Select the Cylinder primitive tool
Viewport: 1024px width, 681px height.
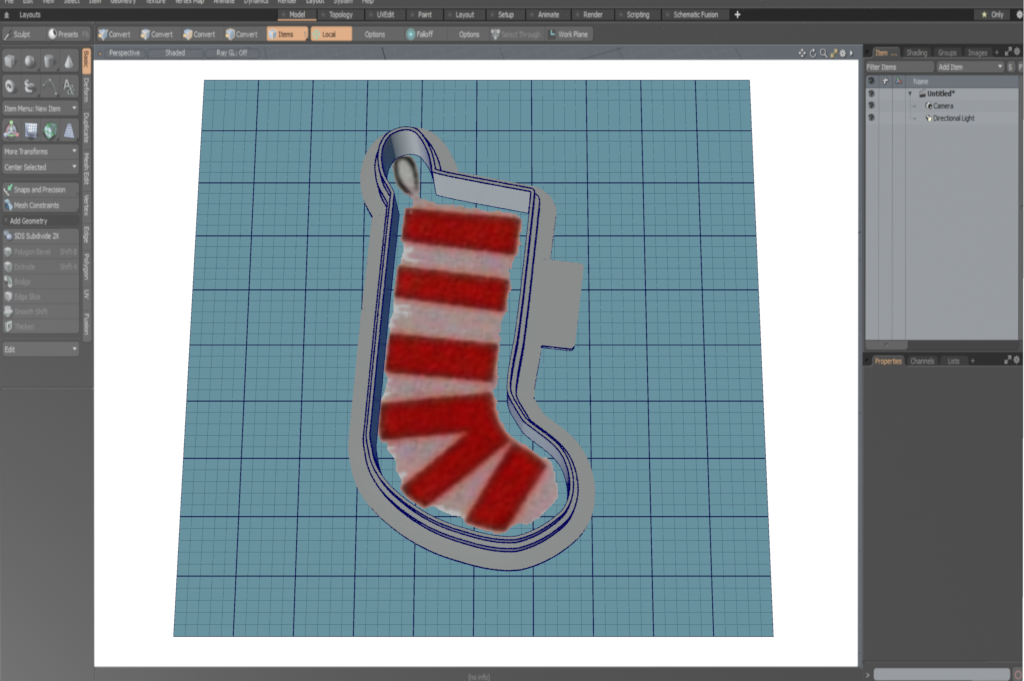49,62
